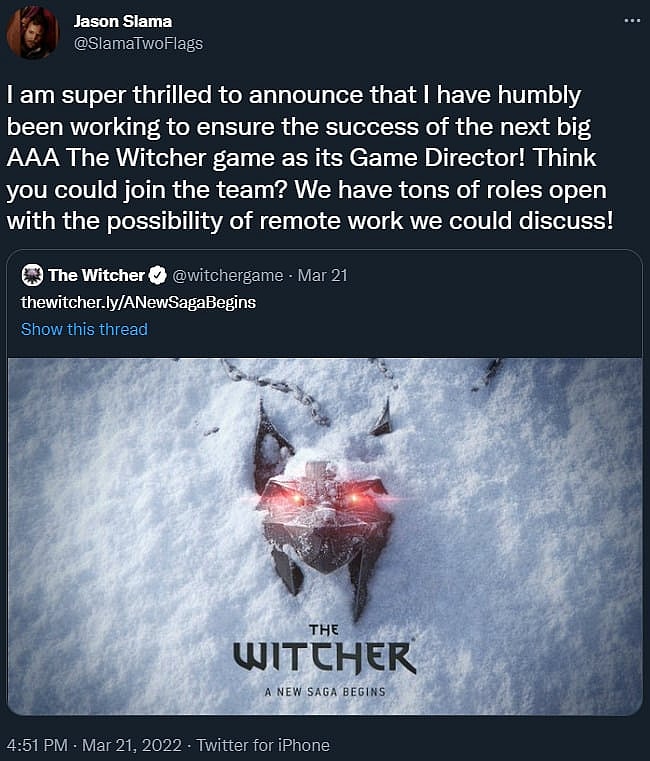Viewport: 650px width, 761px height.
Task: Click Show this thread
Action: [x=84, y=329]
